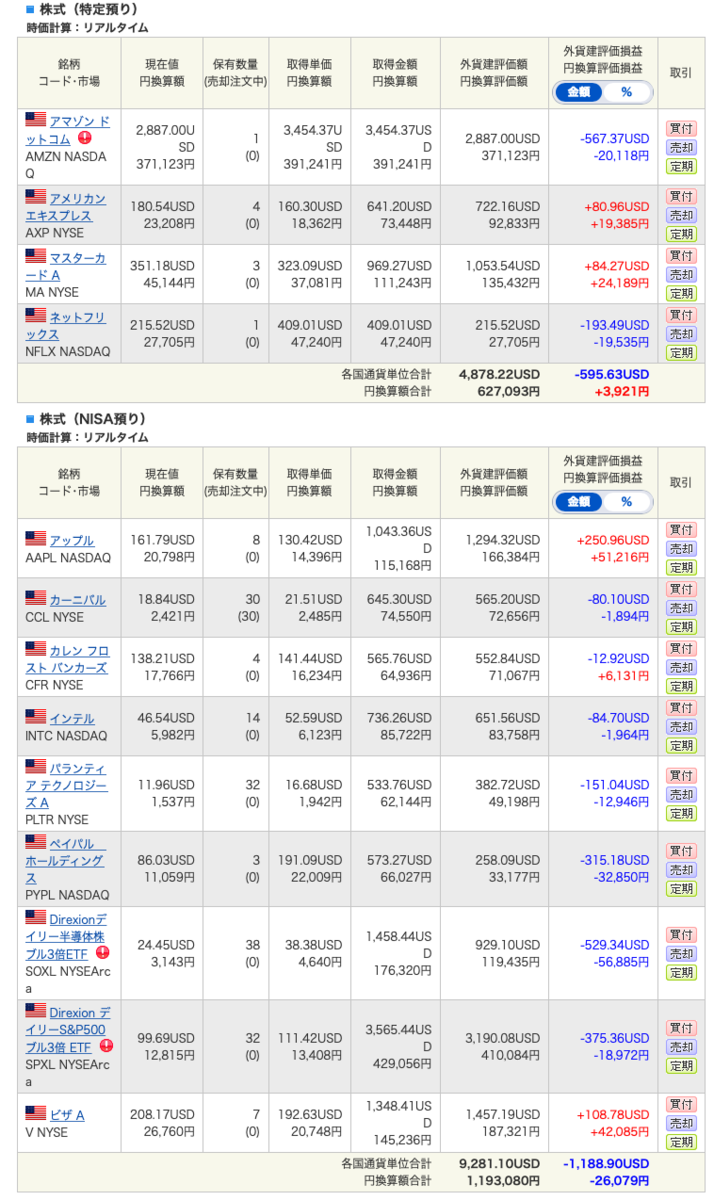
Task: Click the US flag icon beside PayPal Holdings
Action: (36, 842)
